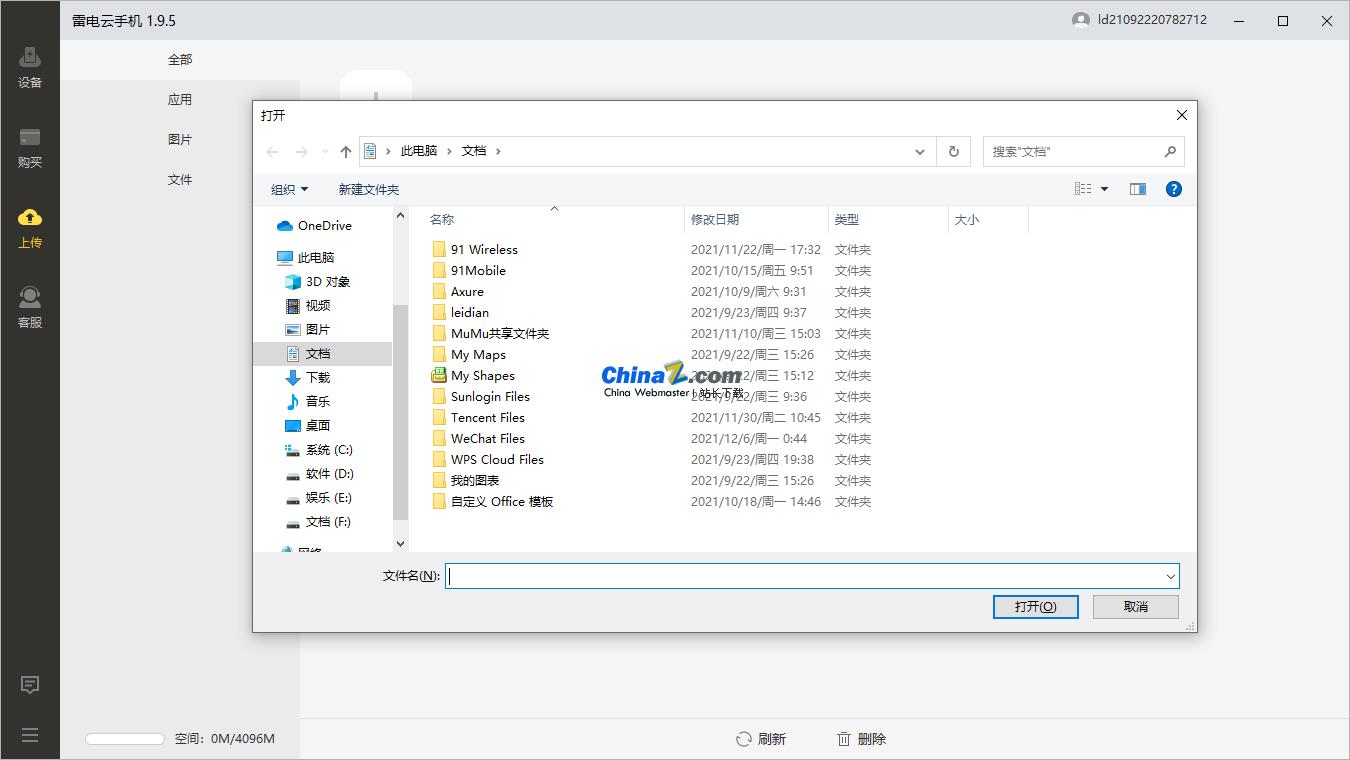The image size is (1350, 760).
Task: Open 视频 in navigation tree
Action: click(308, 306)
